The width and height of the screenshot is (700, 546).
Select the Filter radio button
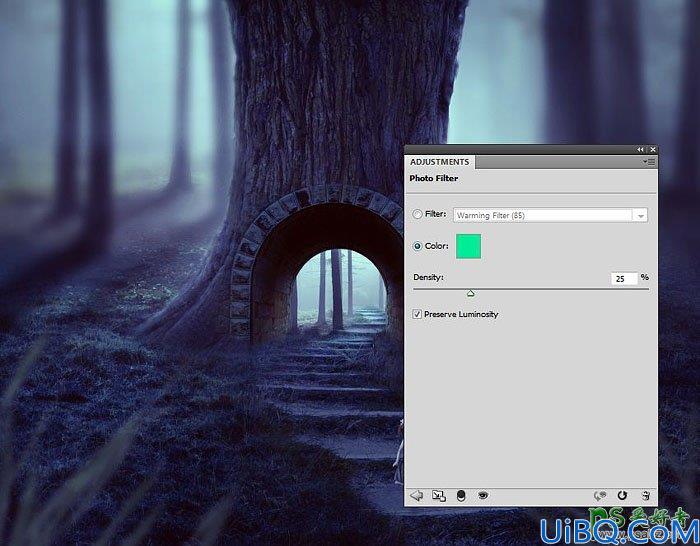coord(417,214)
